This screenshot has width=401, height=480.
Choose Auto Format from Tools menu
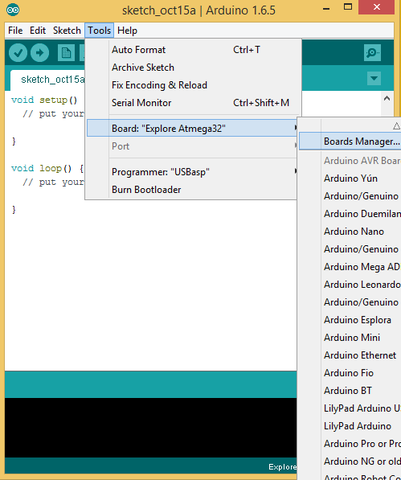coord(192,50)
